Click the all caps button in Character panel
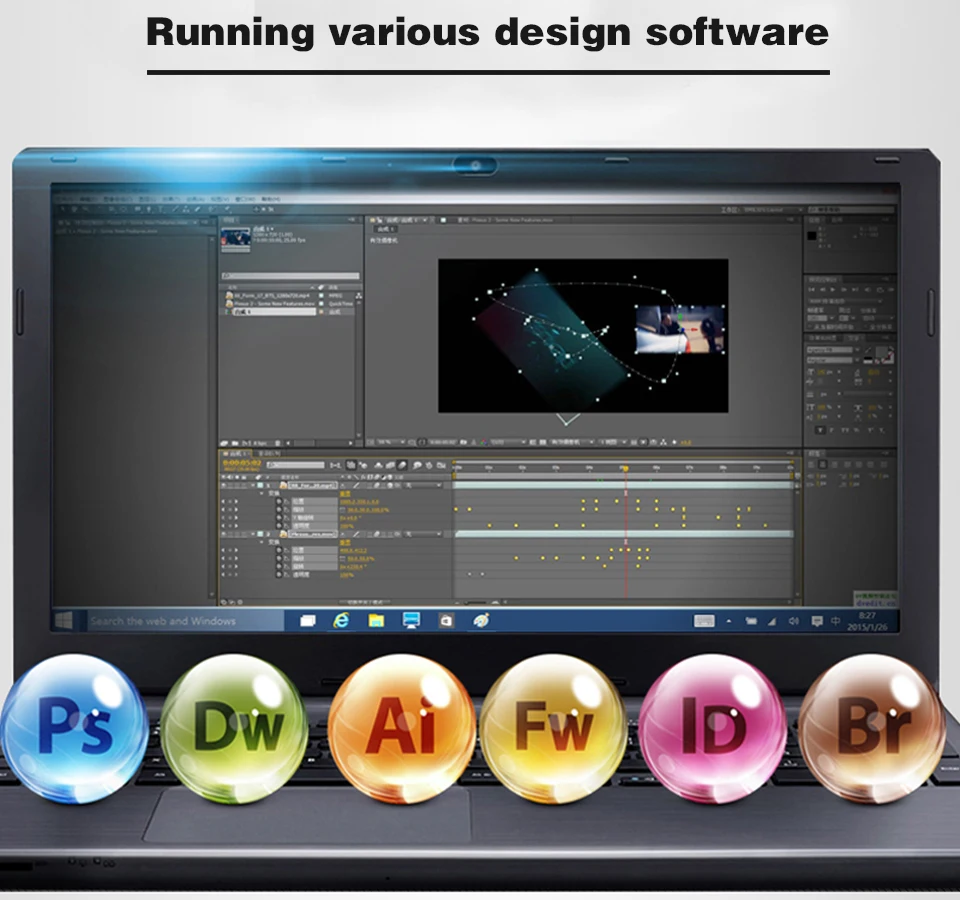The image size is (960, 900). click(x=845, y=430)
